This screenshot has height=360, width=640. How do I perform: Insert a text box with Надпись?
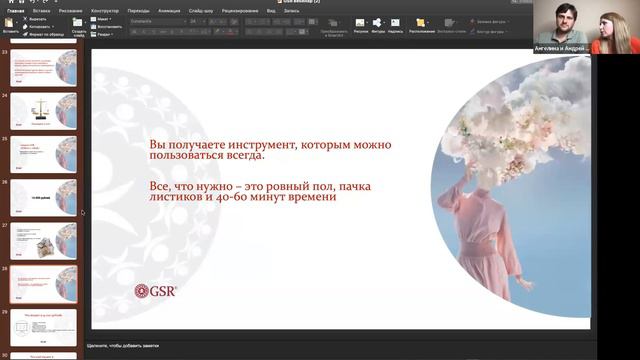point(395,22)
